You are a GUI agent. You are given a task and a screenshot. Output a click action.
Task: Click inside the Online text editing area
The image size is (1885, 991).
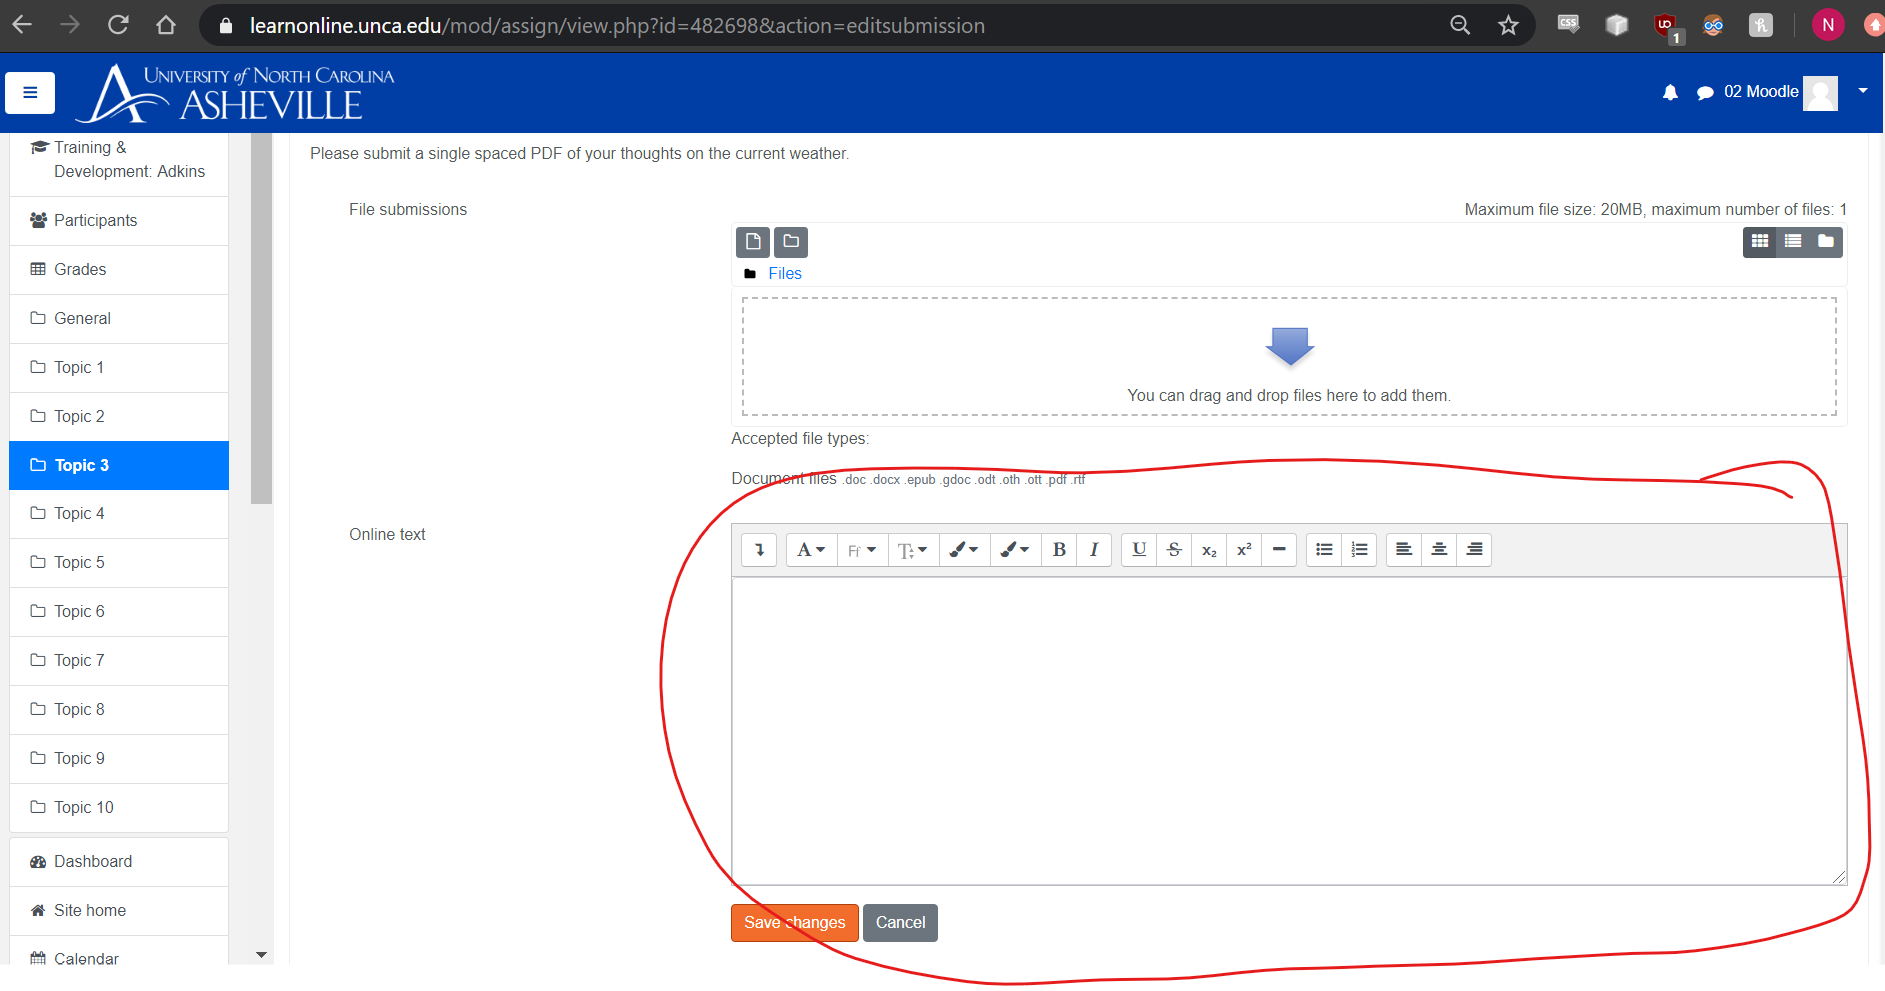pyautogui.click(x=1288, y=730)
